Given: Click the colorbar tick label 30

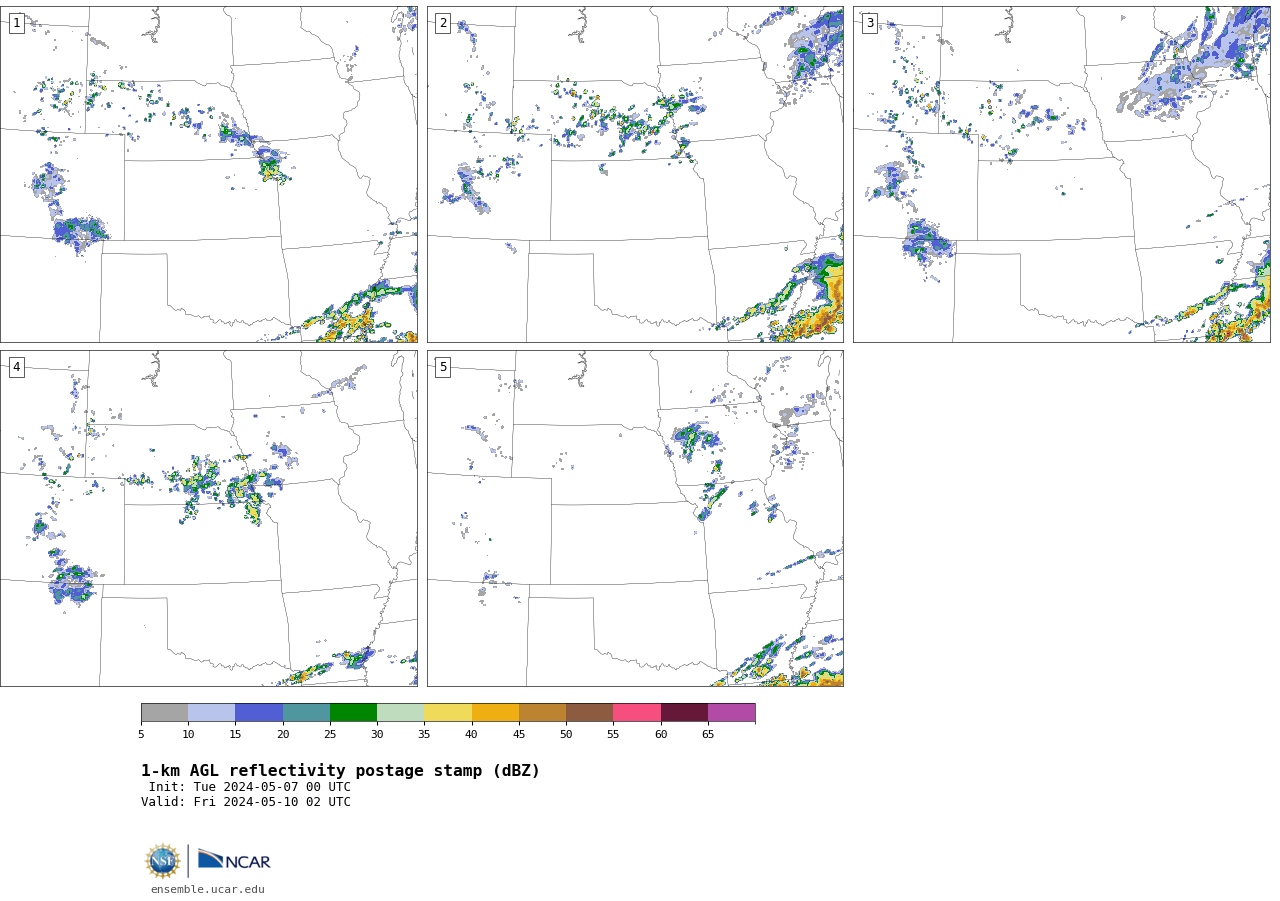Looking at the screenshot, I should click(377, 734).
